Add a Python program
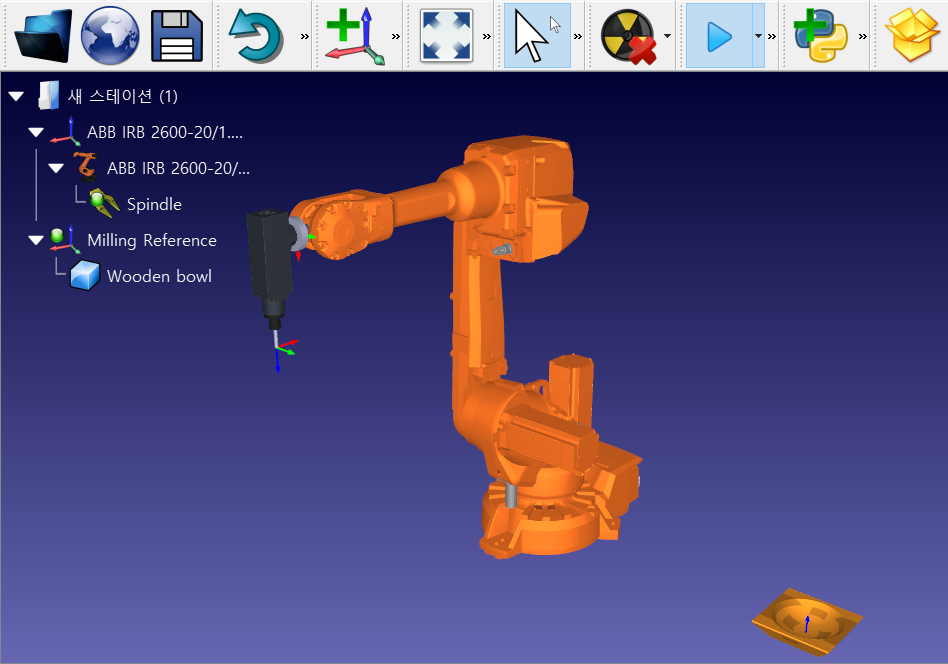 (820, 36)
